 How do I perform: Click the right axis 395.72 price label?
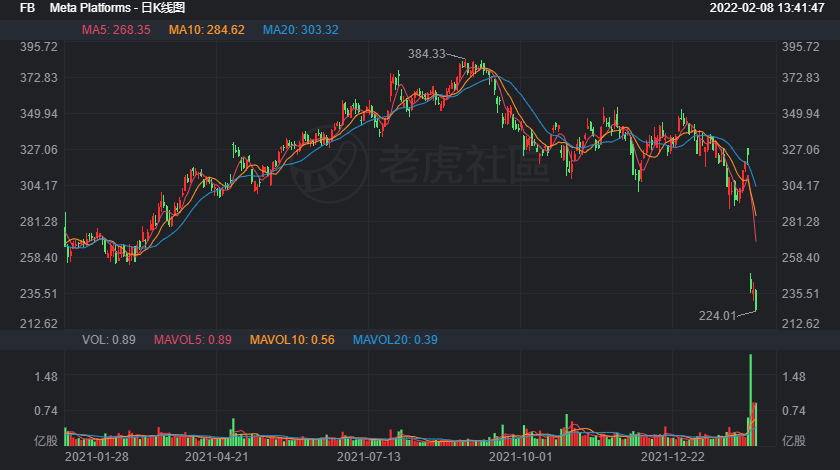(x=800, y=47)
